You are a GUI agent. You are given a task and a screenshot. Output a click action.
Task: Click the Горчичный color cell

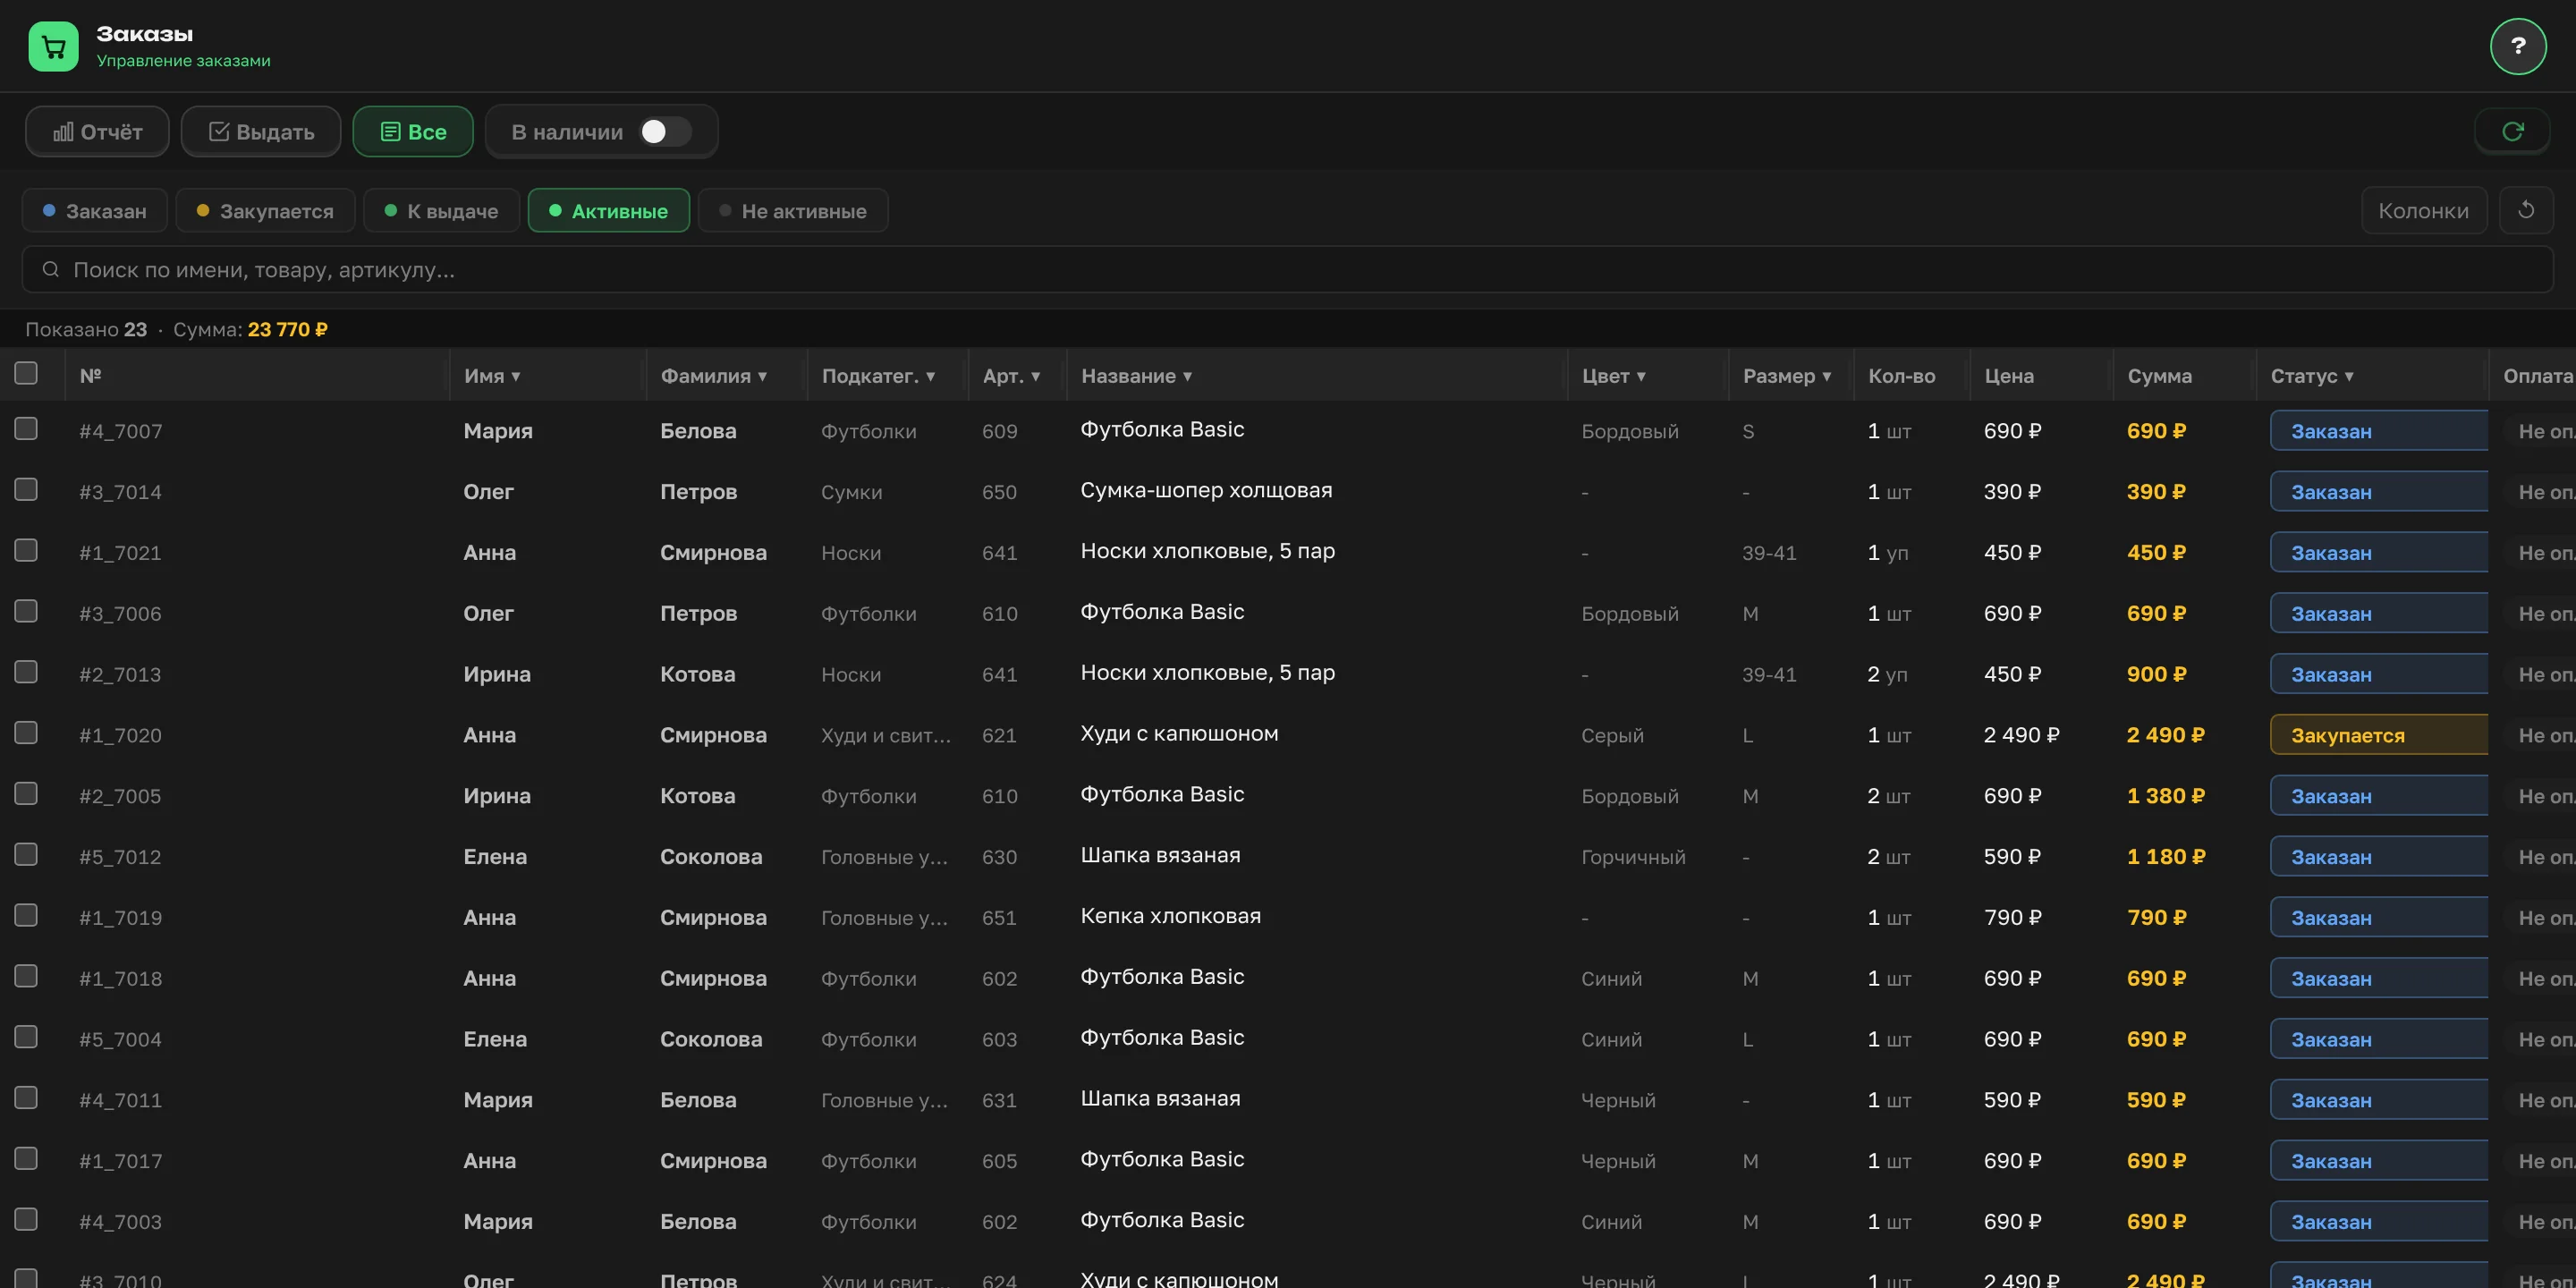coord(1632,857)
